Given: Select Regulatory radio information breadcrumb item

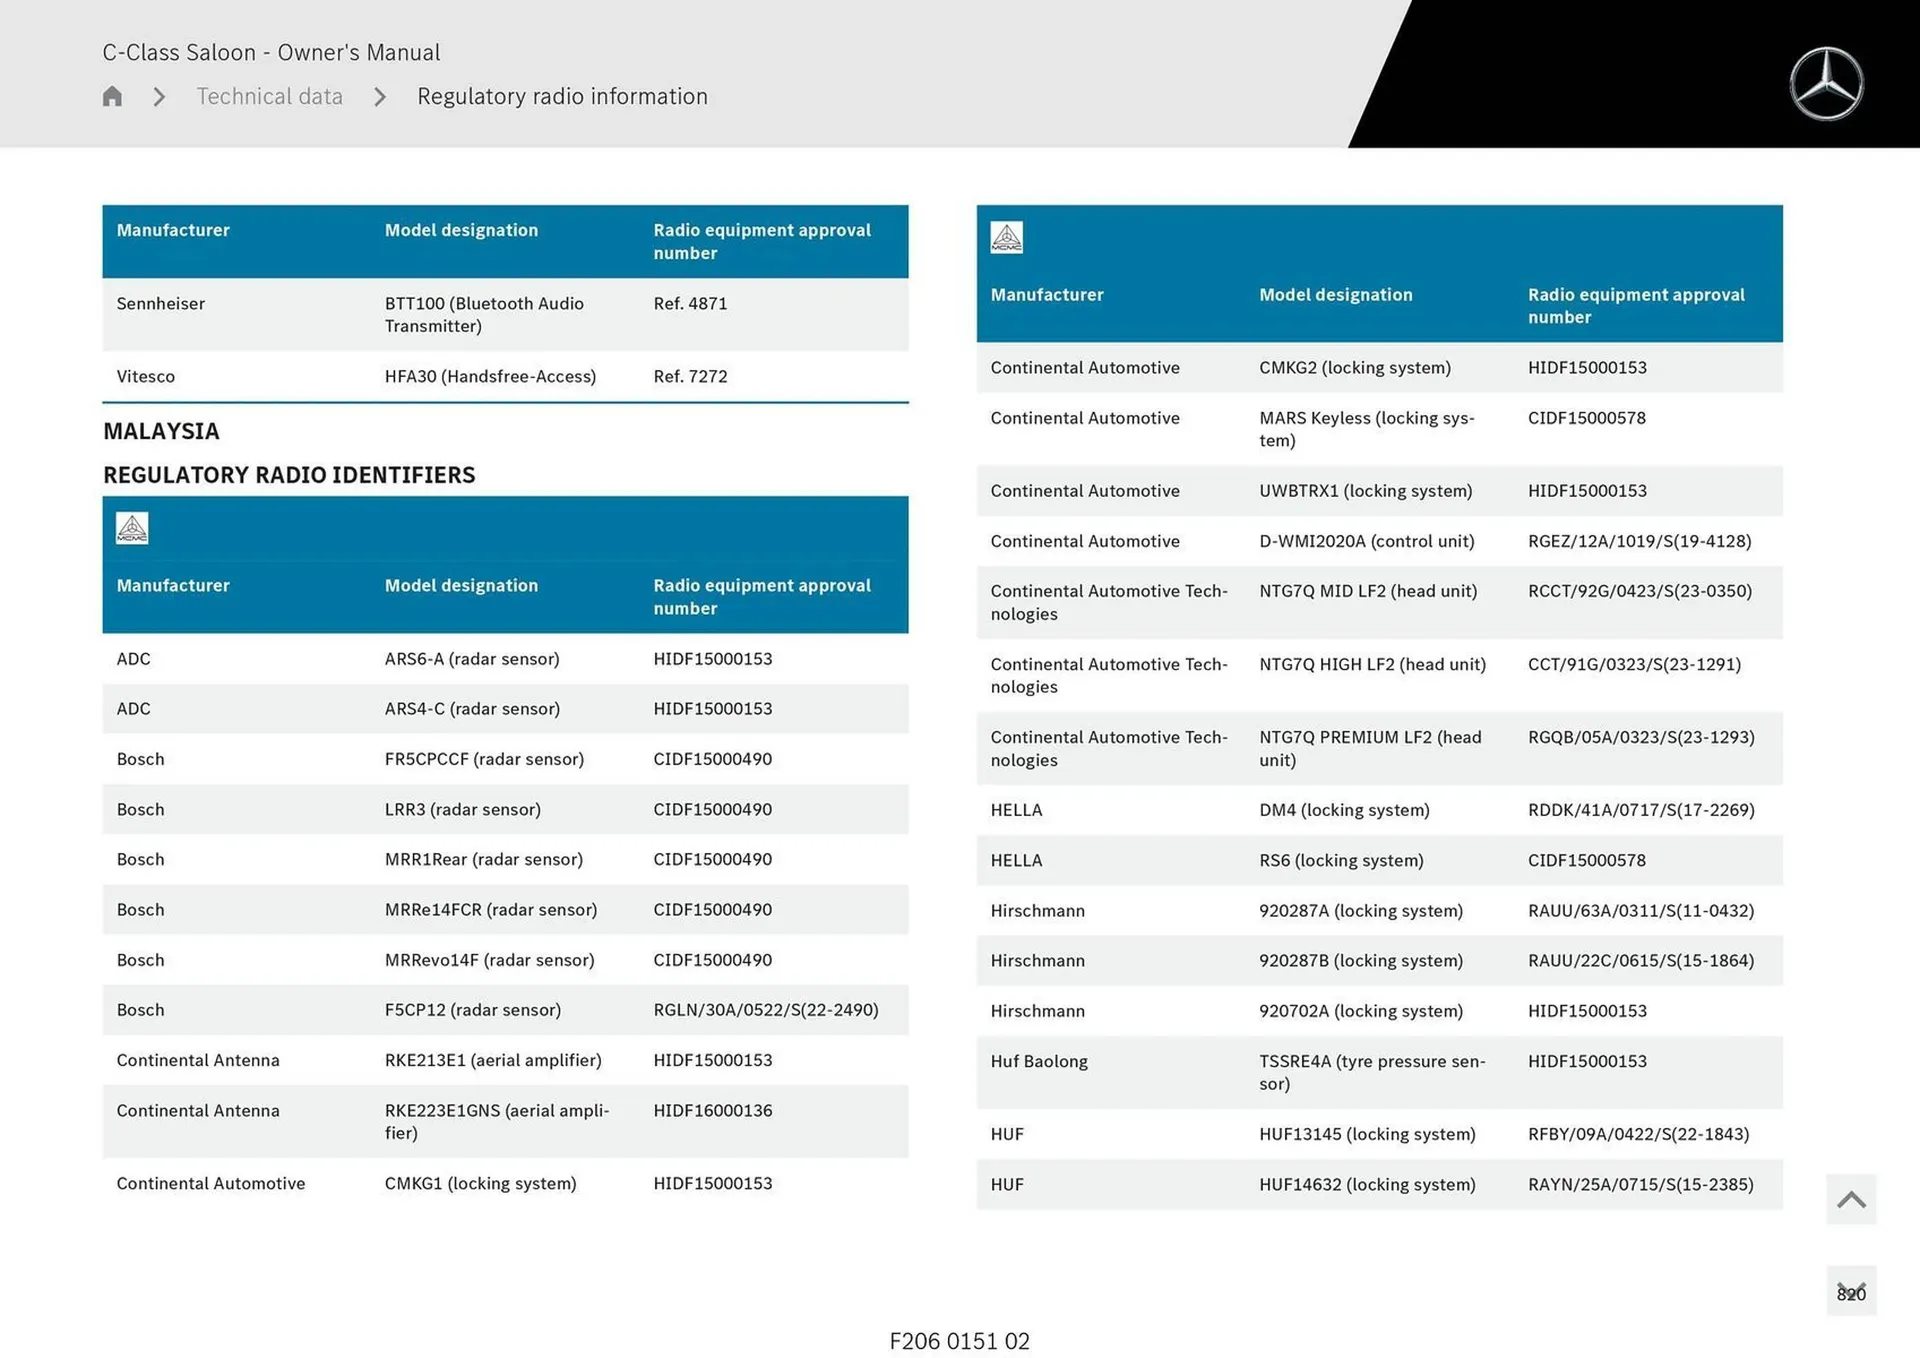Looking at the screenshot, I should (562, 96).
